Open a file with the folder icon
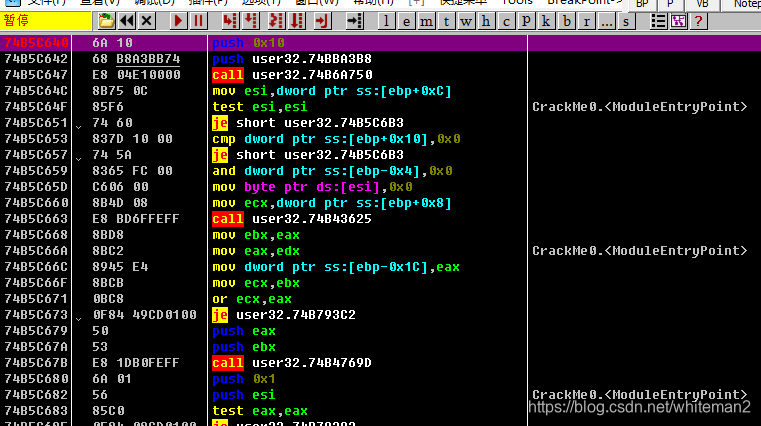The height and width of the screenshot is (426, 761). (106, 21)
